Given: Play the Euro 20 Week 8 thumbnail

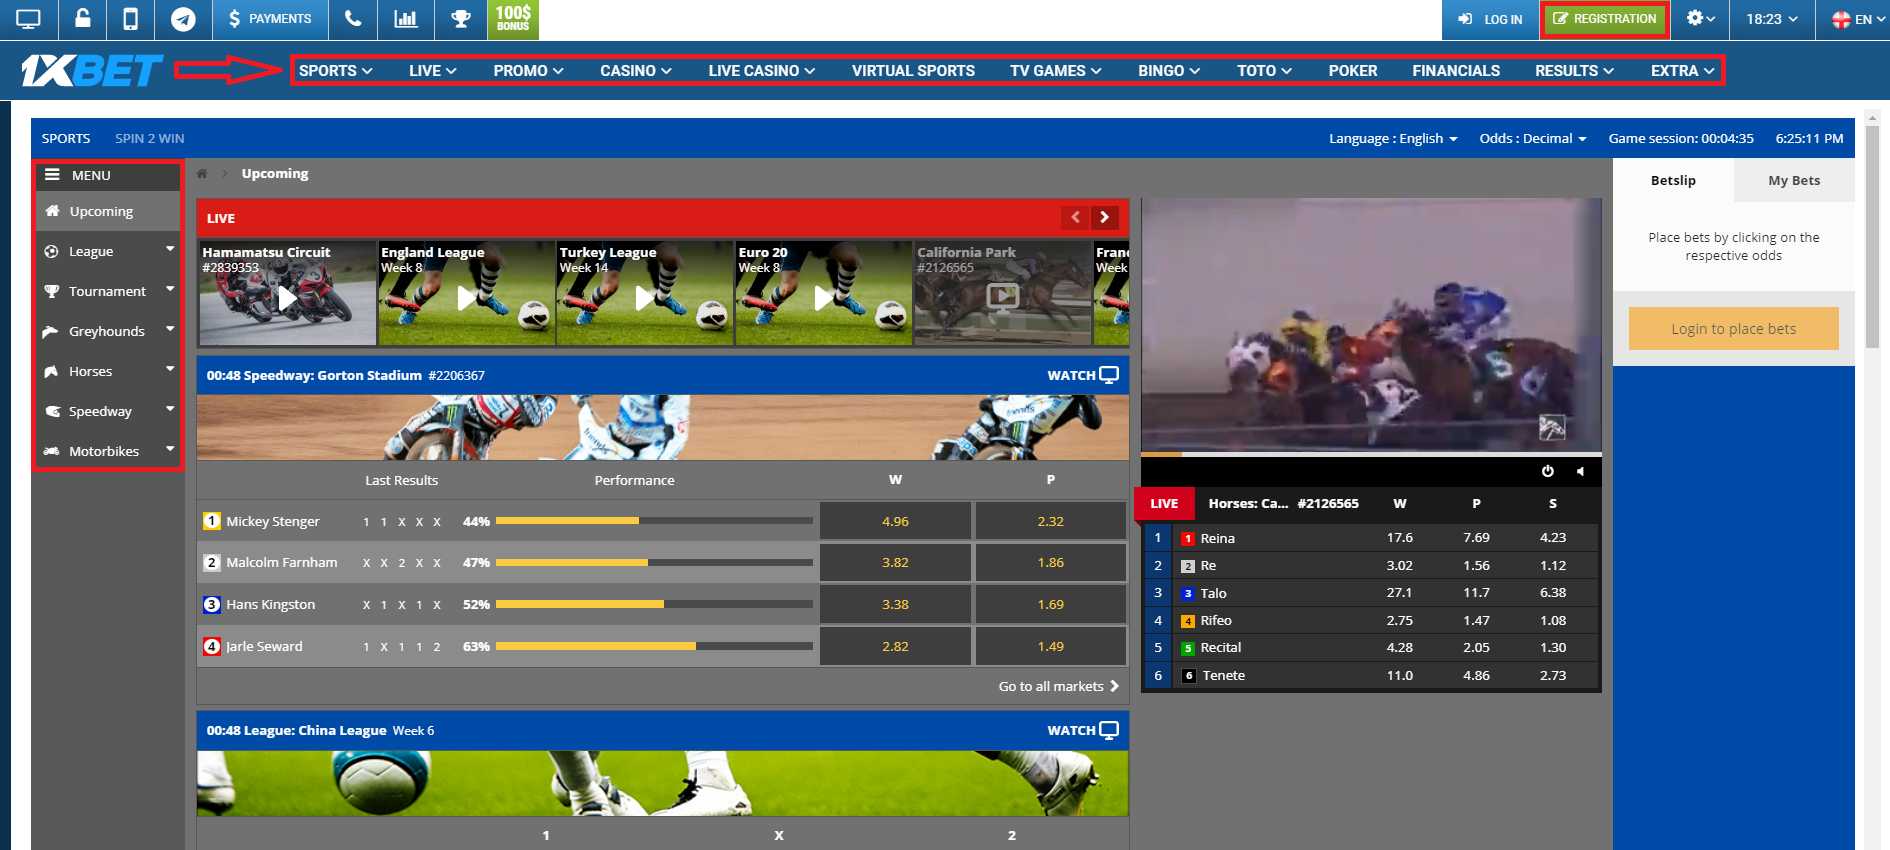Looking at the screenshot, I should coord(823,293).
